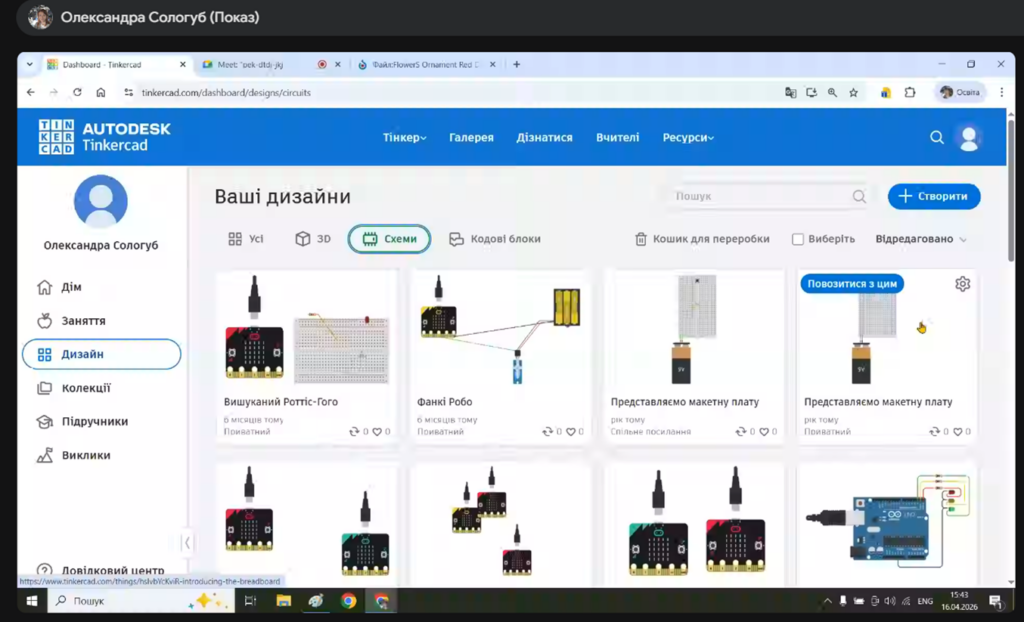Expand the Ресурси dropdown menu

pyautogui.click(x=688, y=138)
